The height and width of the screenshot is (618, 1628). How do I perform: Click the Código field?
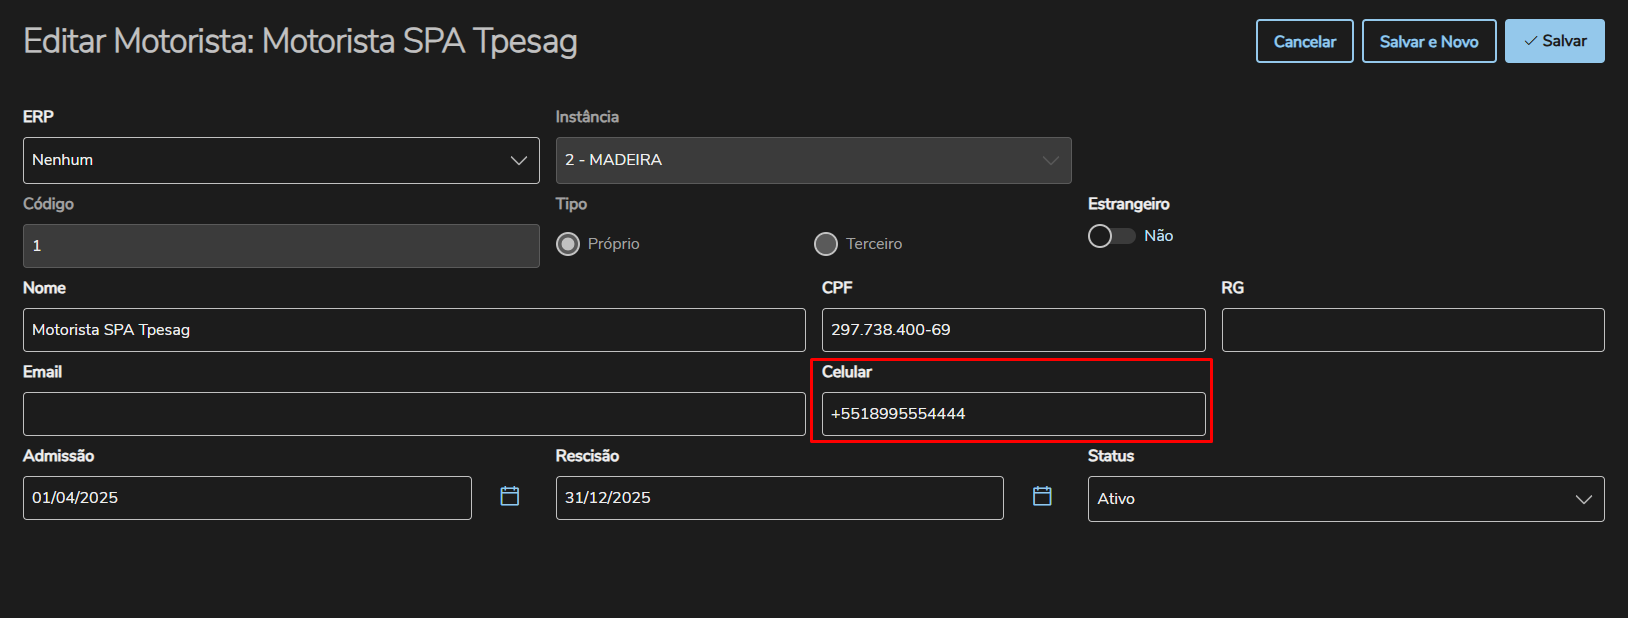point(281,246)
